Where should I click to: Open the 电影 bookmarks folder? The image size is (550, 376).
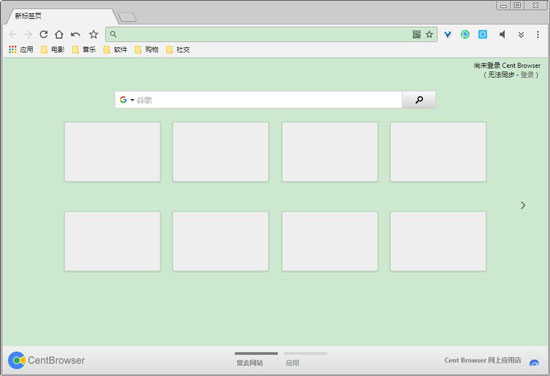pos(53,49)
